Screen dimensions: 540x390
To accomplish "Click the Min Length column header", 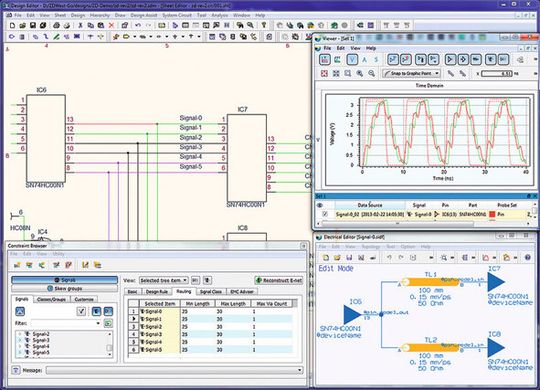I will (198, 304).
